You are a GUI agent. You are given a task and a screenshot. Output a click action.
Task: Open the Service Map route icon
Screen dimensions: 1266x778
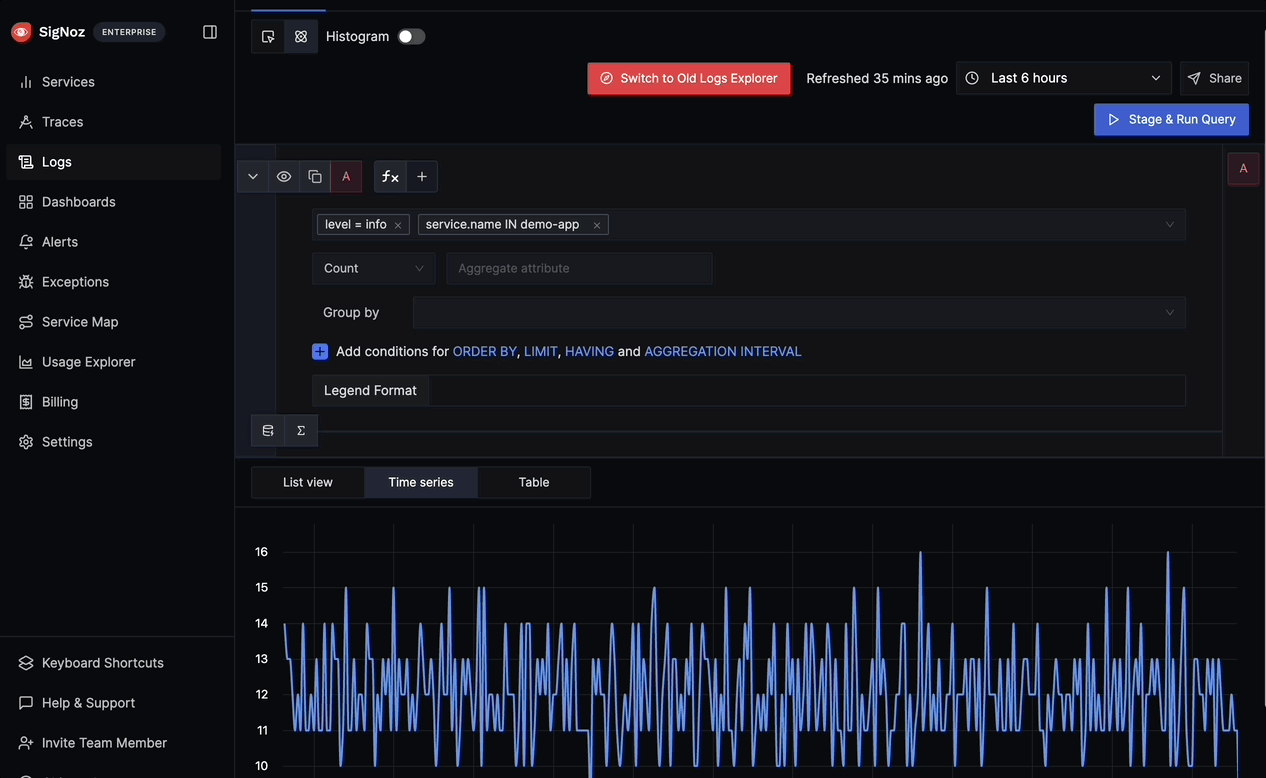click(x=26, y=322)
